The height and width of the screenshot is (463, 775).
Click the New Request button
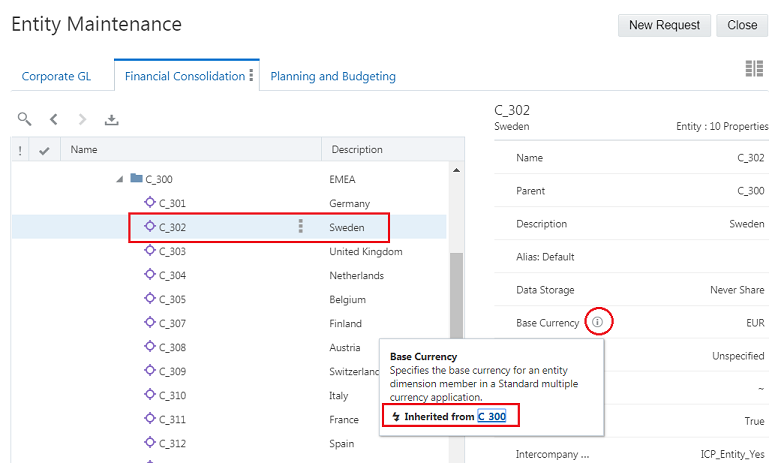[x=664, y=25]
